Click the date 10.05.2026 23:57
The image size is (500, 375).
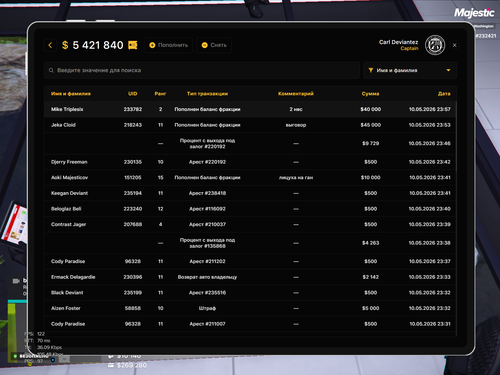(430, 109)
